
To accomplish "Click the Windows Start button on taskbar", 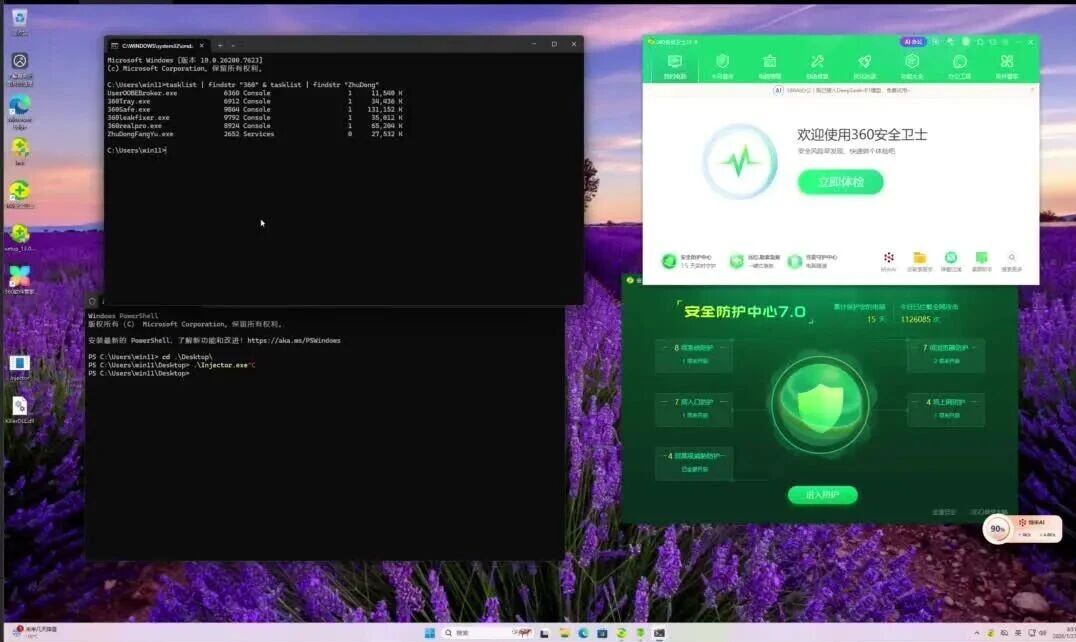I will click(430, 633).
